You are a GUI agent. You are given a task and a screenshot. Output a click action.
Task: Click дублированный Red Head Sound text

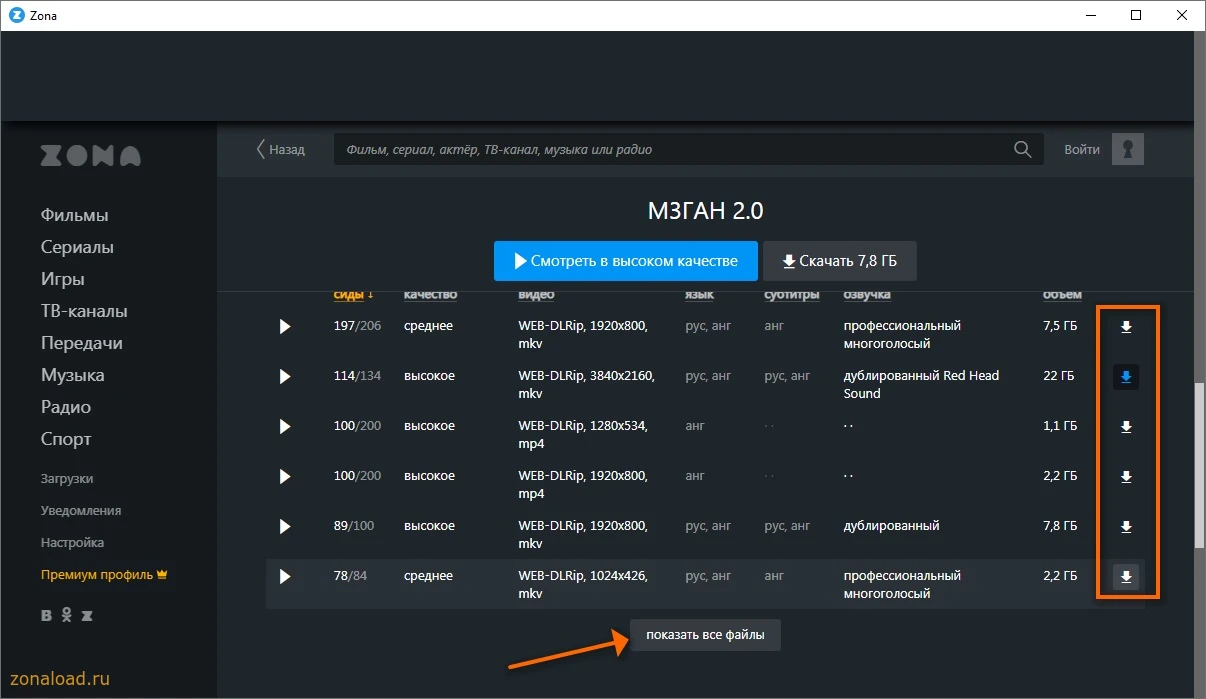point(921,385)
